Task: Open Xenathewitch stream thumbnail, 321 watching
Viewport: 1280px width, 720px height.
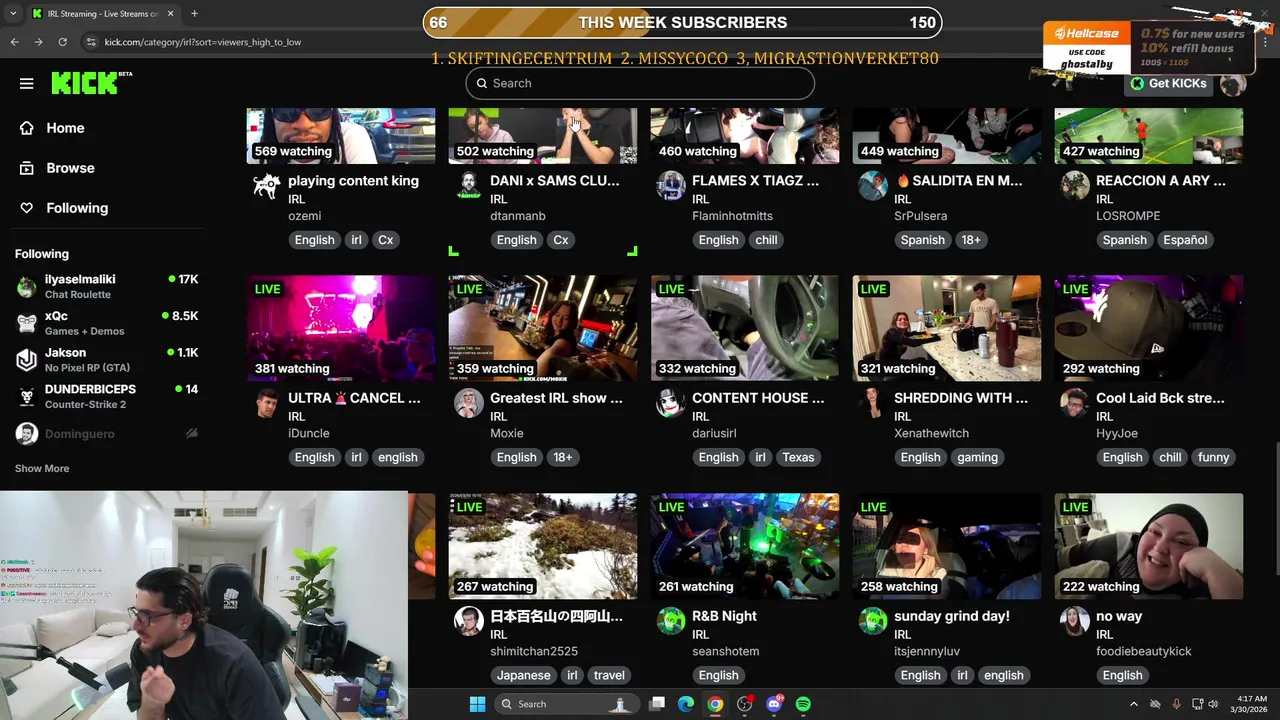Action: [x=947, y=328]
